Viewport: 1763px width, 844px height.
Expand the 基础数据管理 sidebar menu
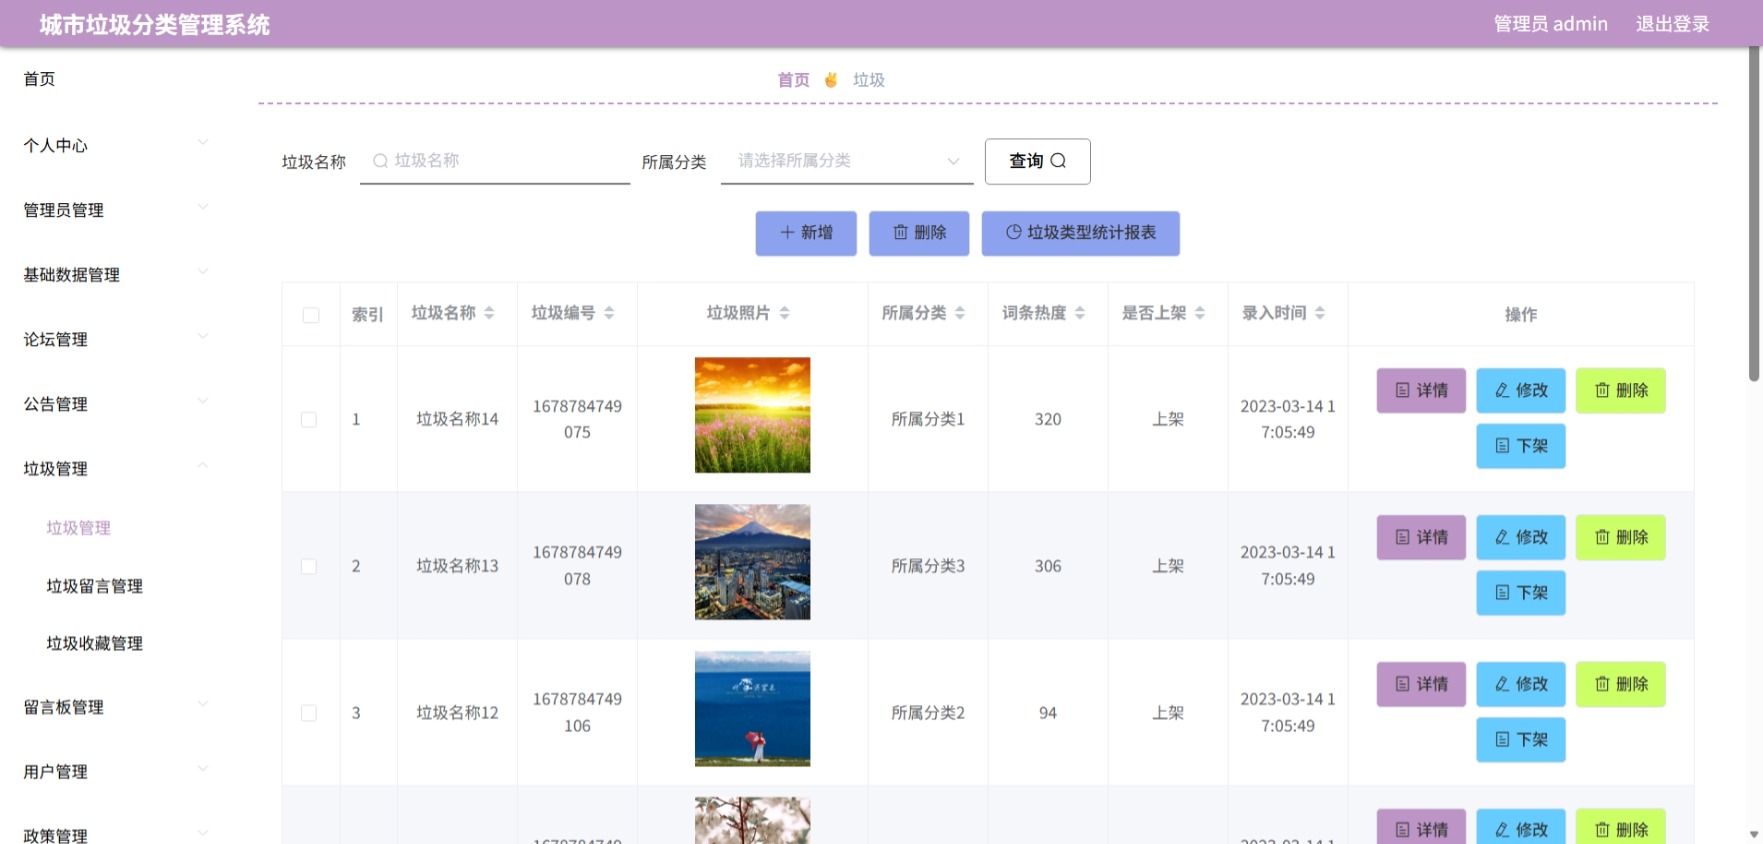(x=116, y=275)
